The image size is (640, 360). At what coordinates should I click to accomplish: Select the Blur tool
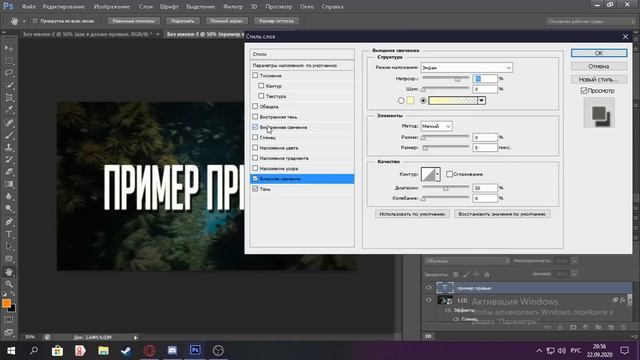pyautogui.click(x=9, y=196)
